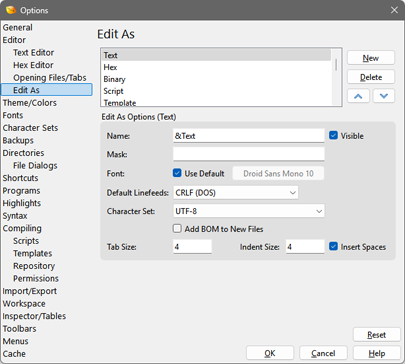The width and height of the screenshot is (405, 364).
Task: Open Toolbars options
Action: click(x=19, y=329)
